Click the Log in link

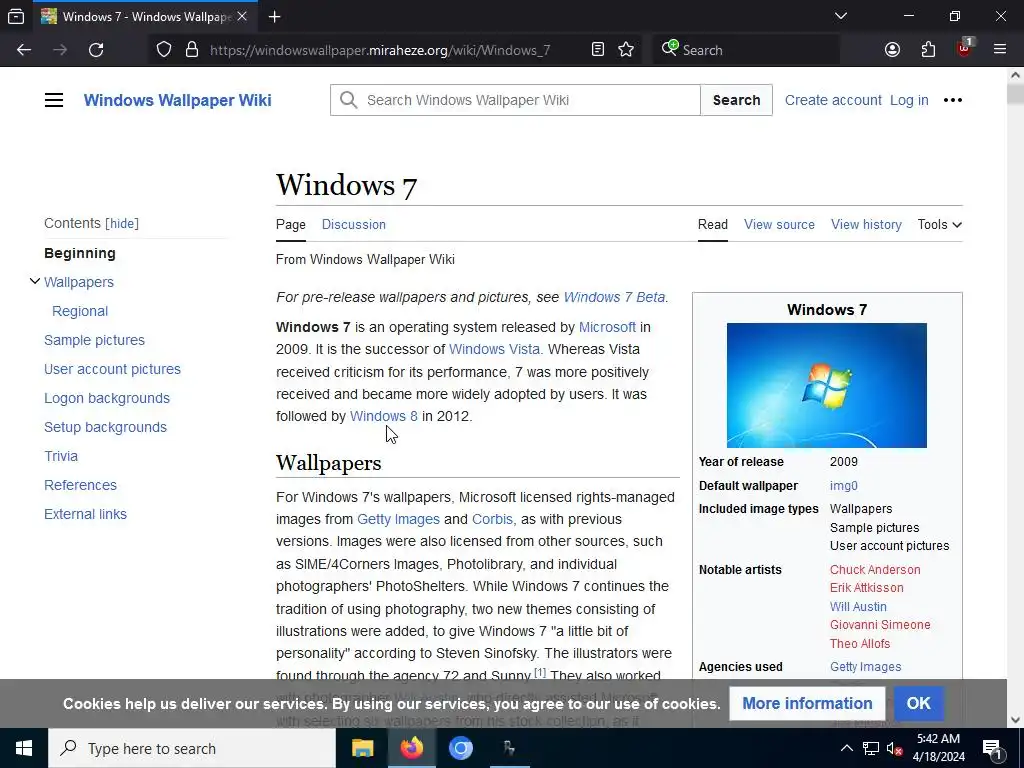(x=908, y=100)
